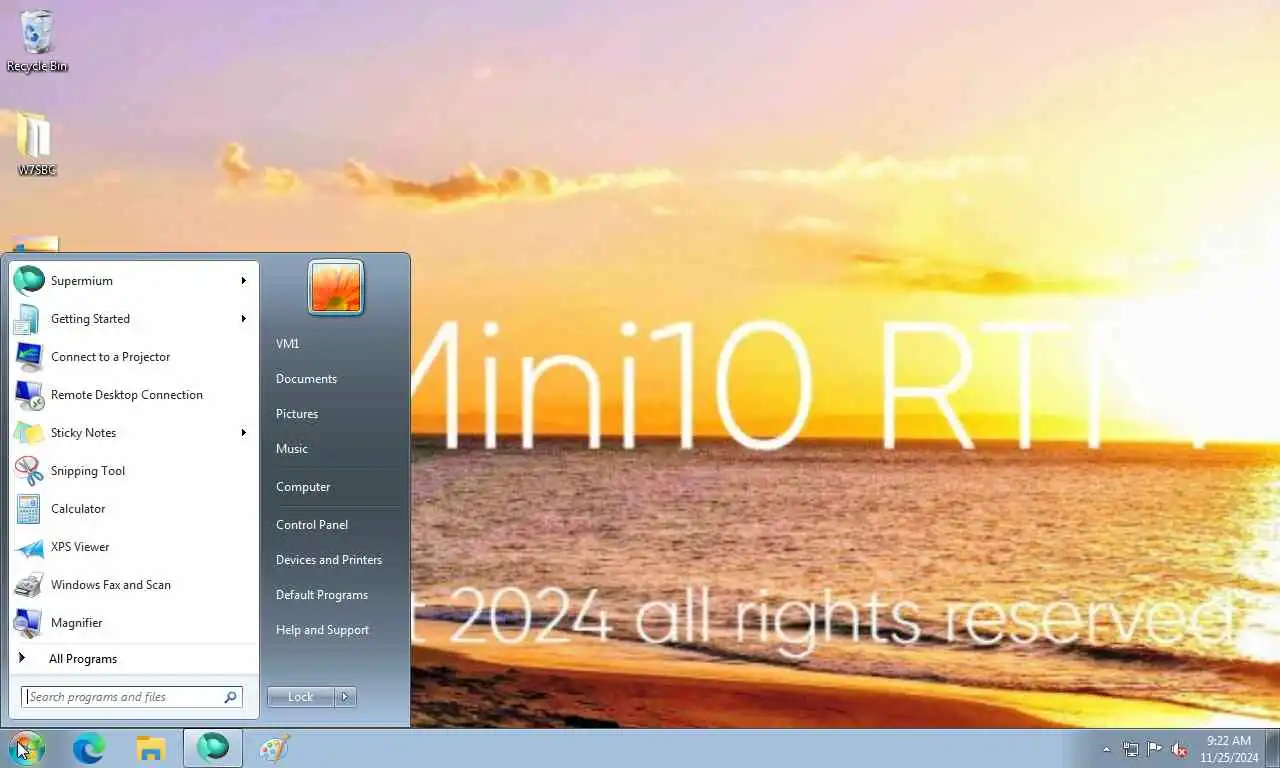The width and height of the screenshot is (1280, 768).
Task: Start the Magnifier icon
Action: pyautogui.click(x=28, y=623)
